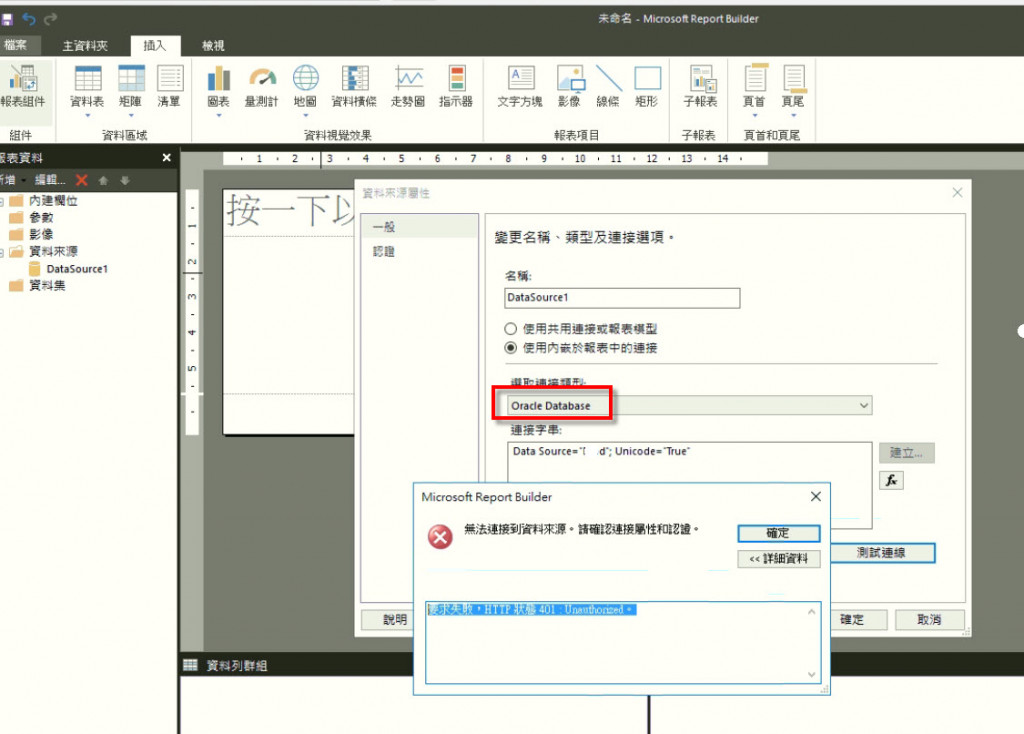
Task: Click 確定 in the error message box
Action: point(778,534)
